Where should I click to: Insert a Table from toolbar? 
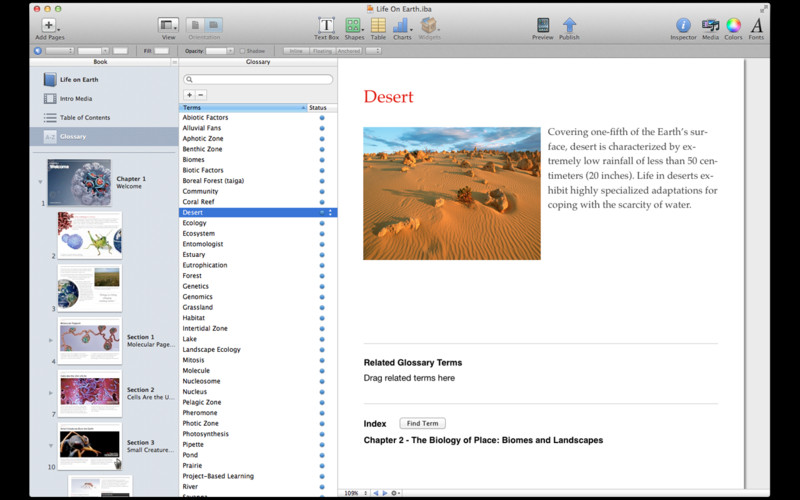click(x=379, y=26)
